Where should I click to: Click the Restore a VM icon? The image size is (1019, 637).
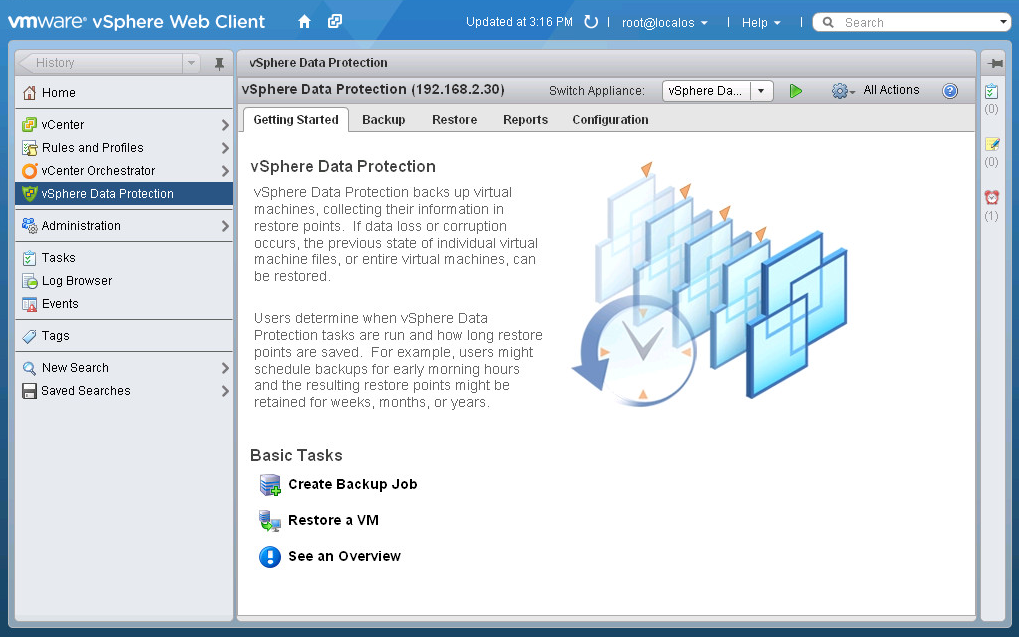point(270,521)
